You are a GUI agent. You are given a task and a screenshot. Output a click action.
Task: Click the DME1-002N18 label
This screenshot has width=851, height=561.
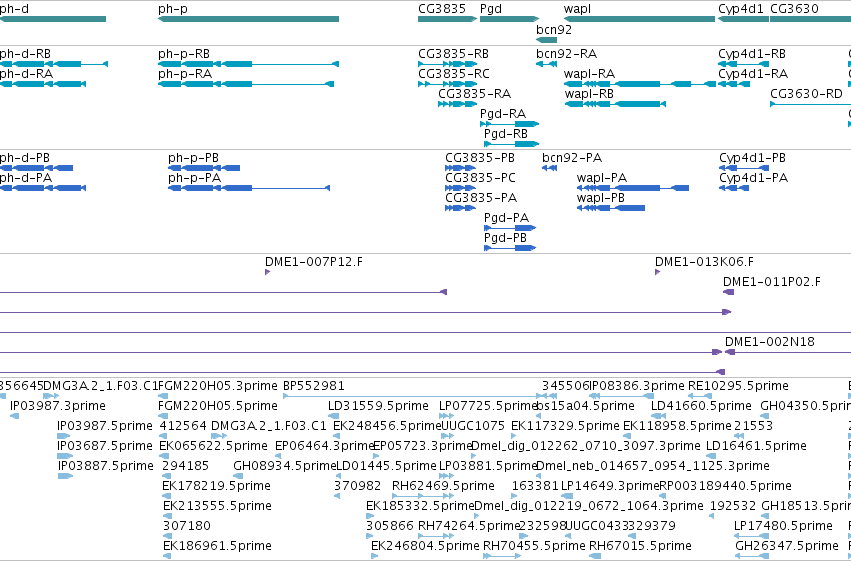[x=770, y=342]
